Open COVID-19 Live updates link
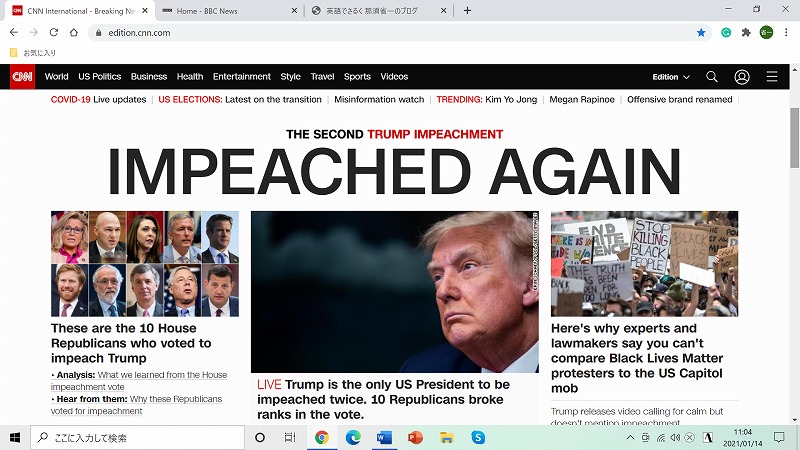Viewport: 800px width, 450px height. (x=98, y=99)
